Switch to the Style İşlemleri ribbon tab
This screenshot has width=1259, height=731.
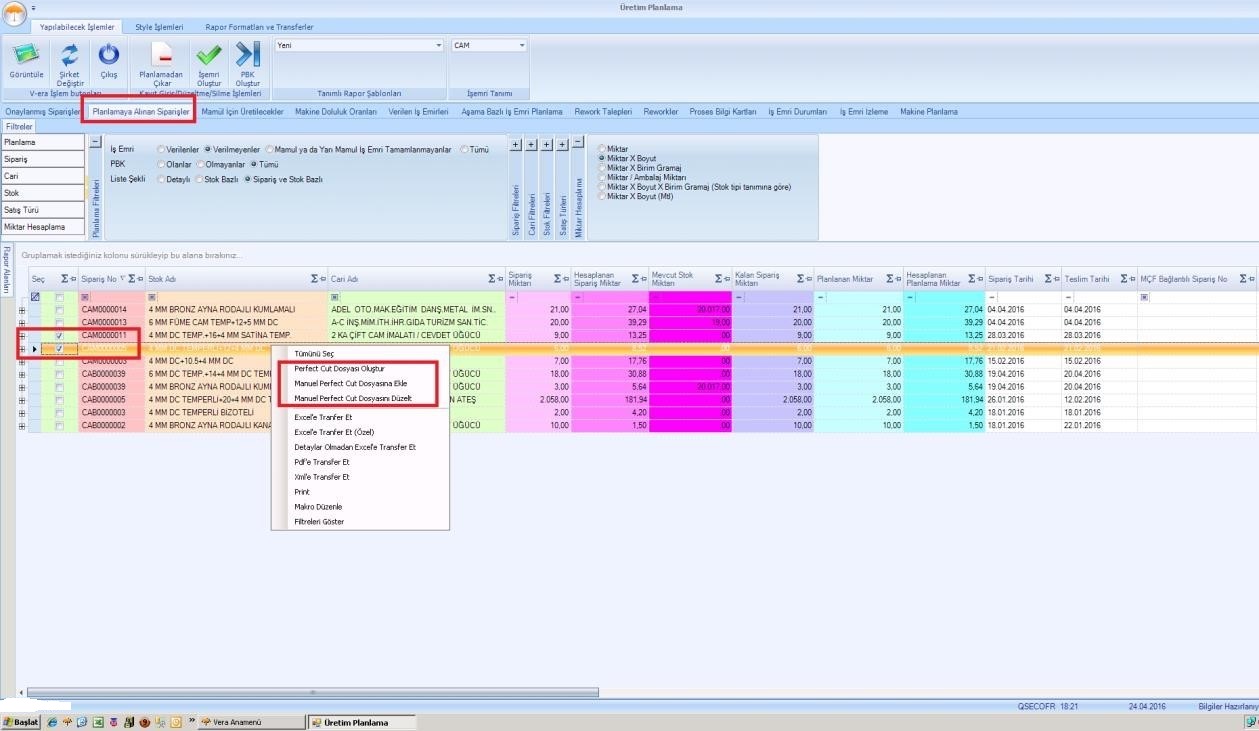160,27
